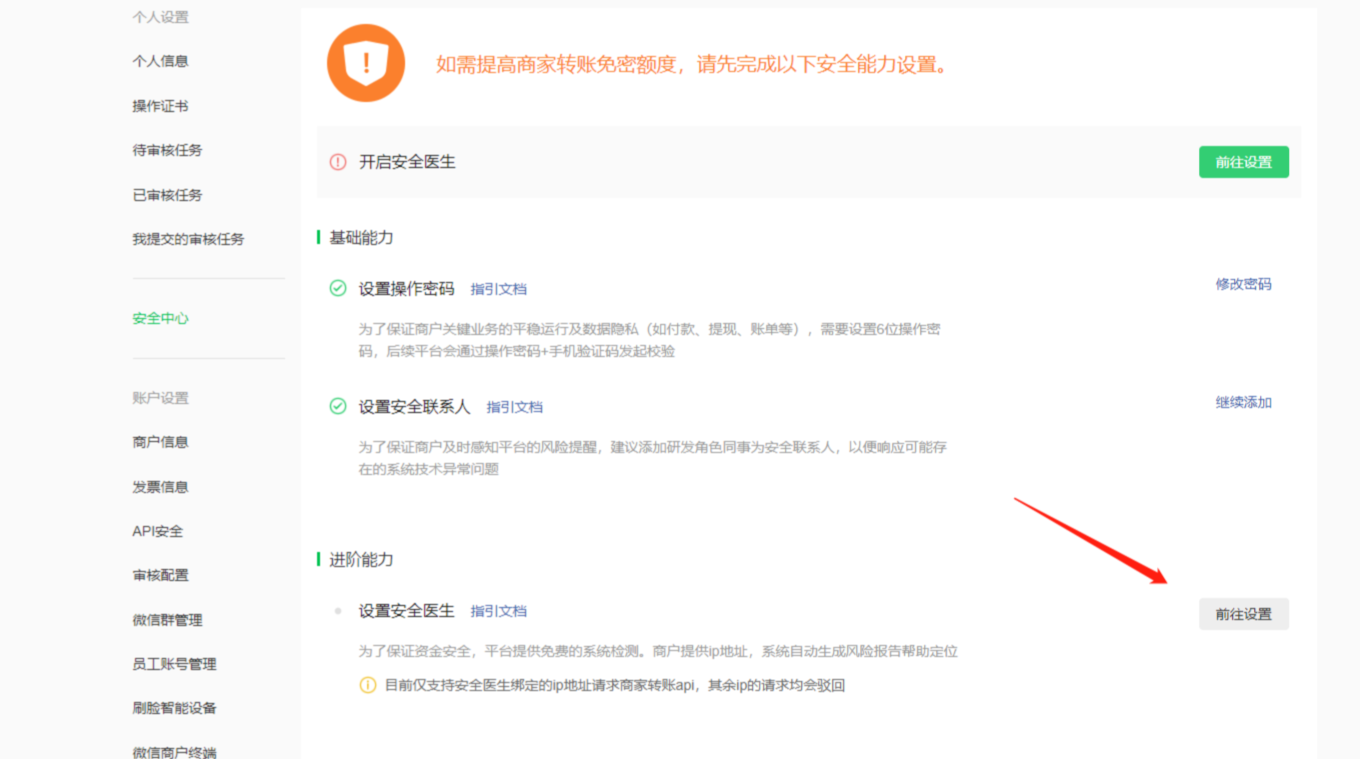
Task: Click the yellow info icon near ip地址 notice
Action: point(368,686)
